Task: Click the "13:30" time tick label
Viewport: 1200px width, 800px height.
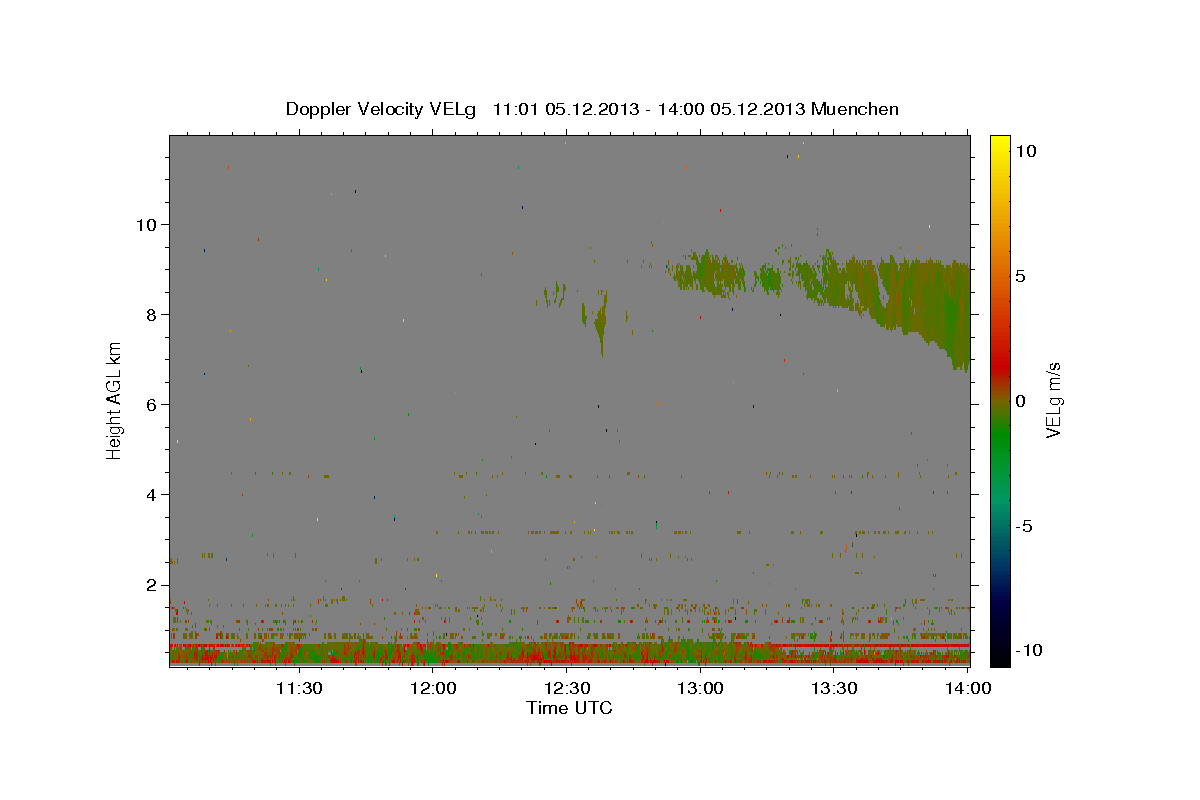Action: point(834,688)
